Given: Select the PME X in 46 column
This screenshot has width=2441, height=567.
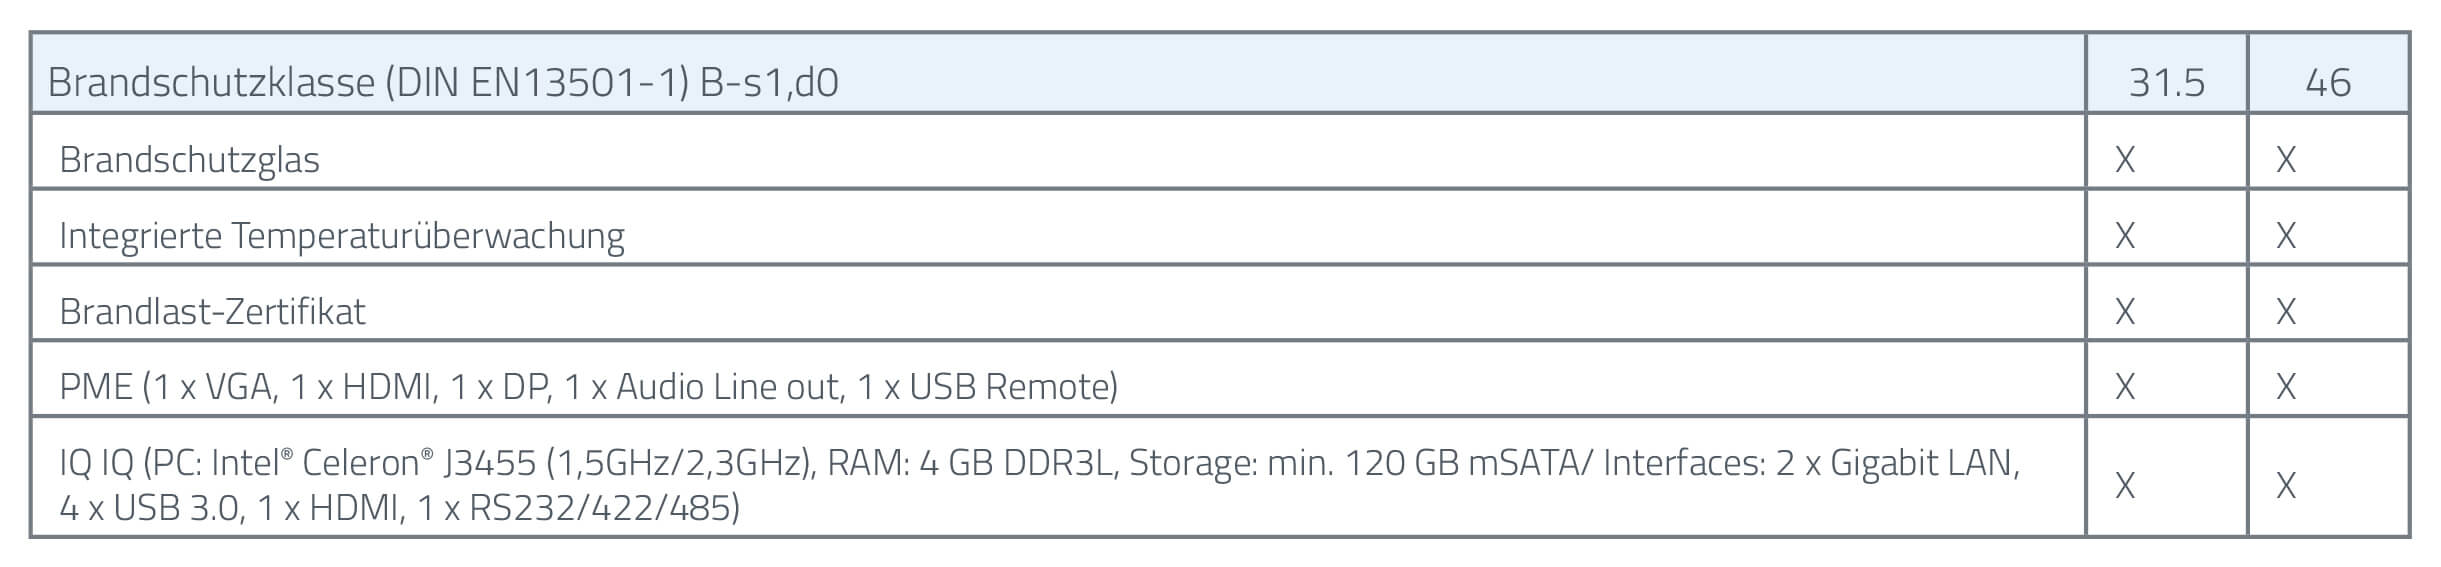Looking at the screenshot, I should click(x=2286, y=386).
